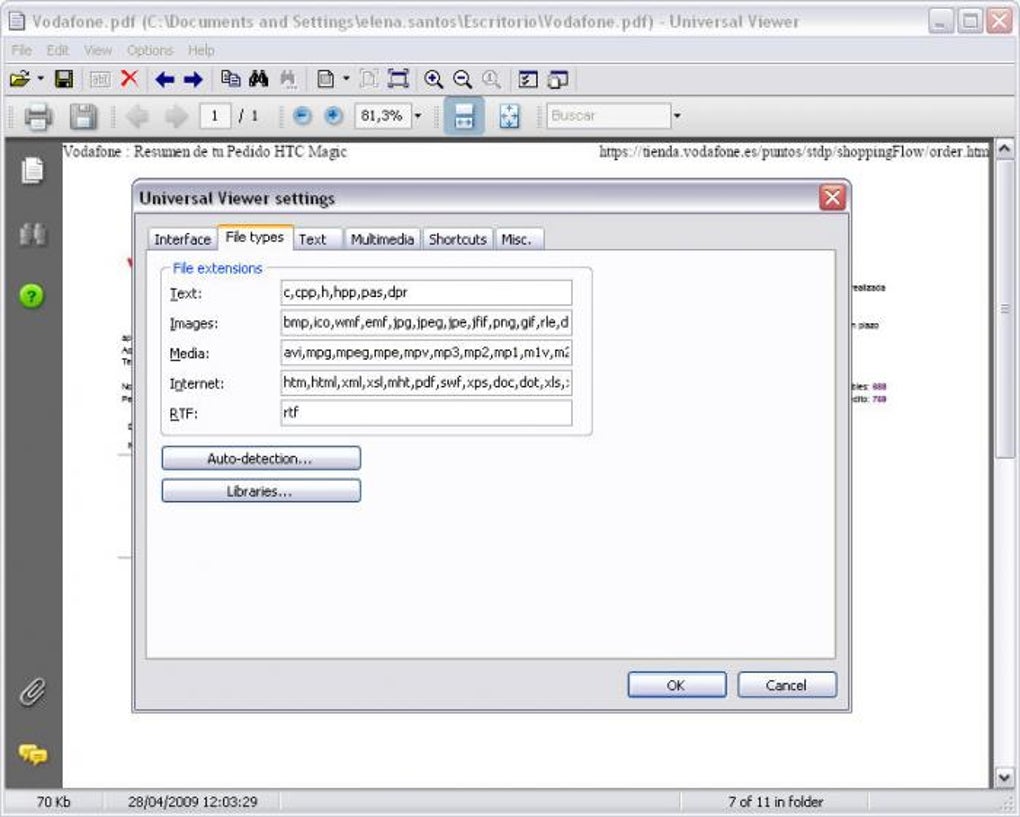Toggle the full screen icon

tap(398, 79)
